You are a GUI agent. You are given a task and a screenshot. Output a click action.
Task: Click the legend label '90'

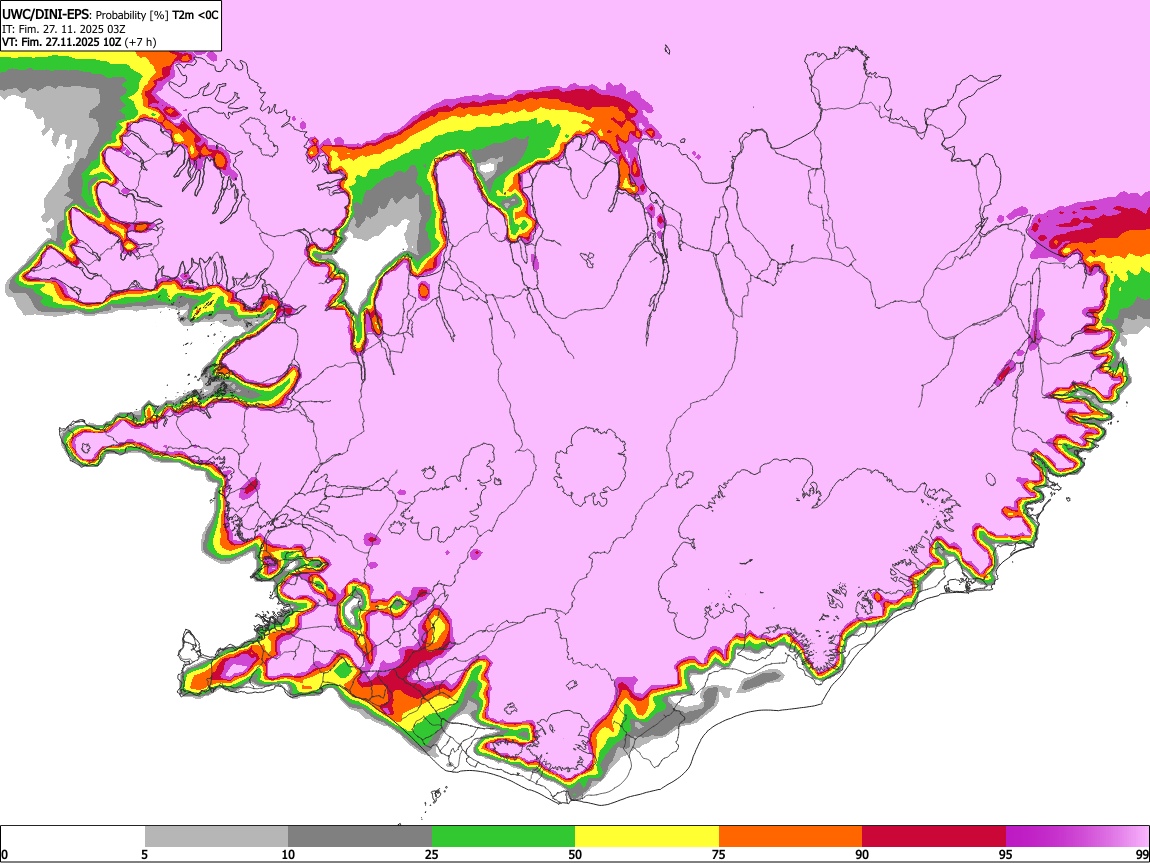click(x=862, y=855)
